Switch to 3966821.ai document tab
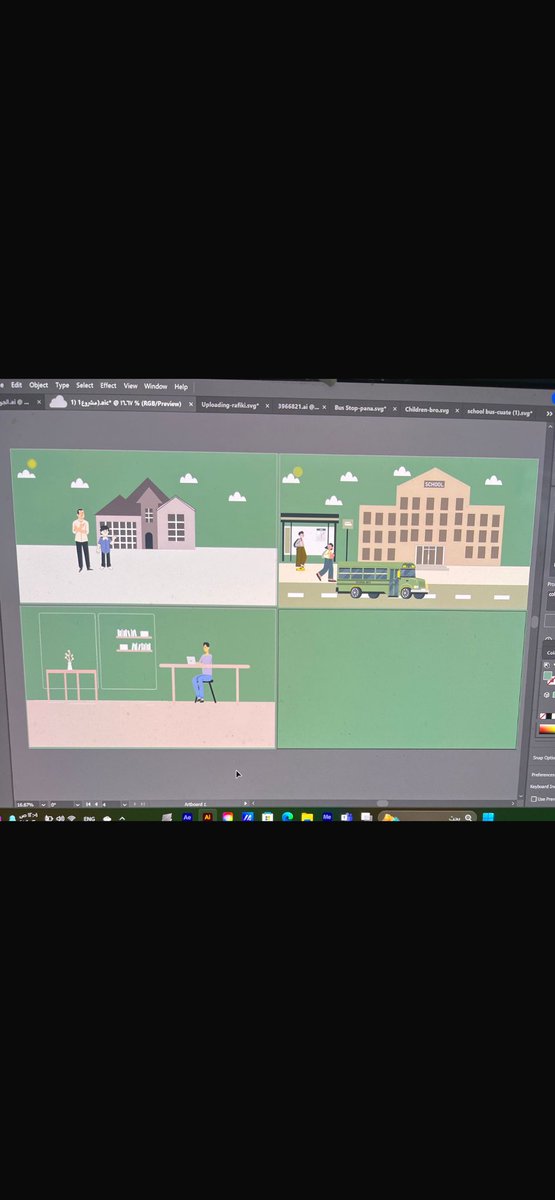Image resolution: width=555 pixels, height=1200 pixels. [x=299, y=407]
